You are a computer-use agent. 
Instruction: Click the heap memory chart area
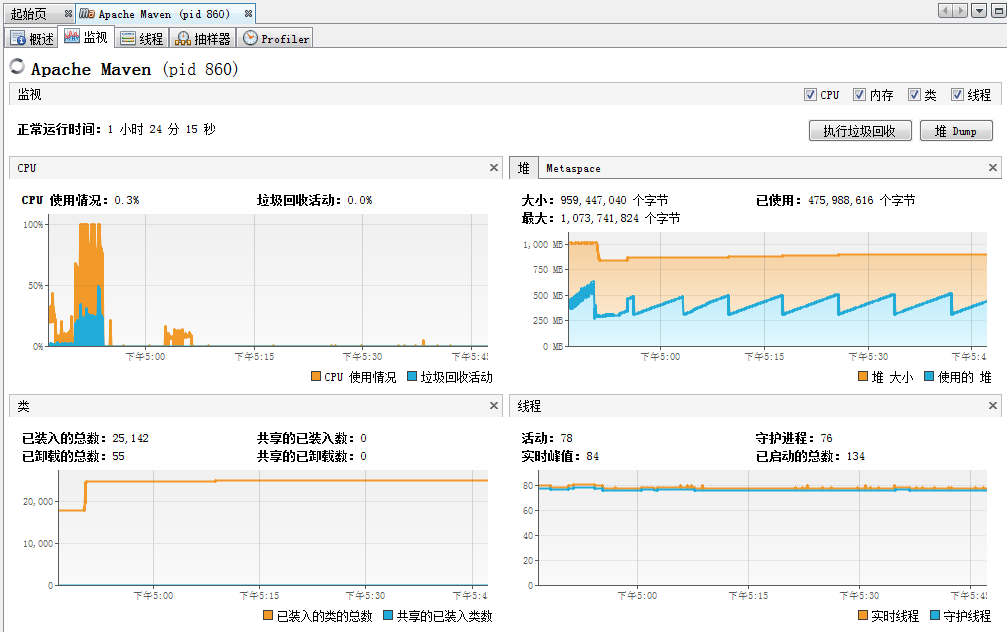coord(778,290)
